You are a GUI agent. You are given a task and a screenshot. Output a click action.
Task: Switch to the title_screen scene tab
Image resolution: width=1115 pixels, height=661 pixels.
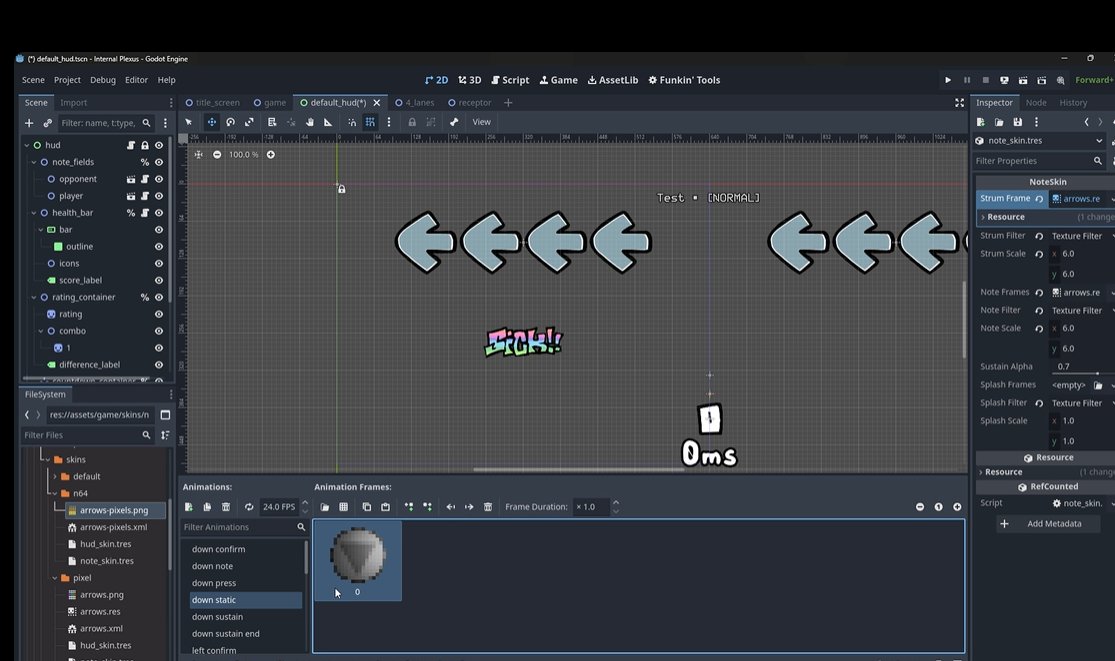[x=212, y=103]
